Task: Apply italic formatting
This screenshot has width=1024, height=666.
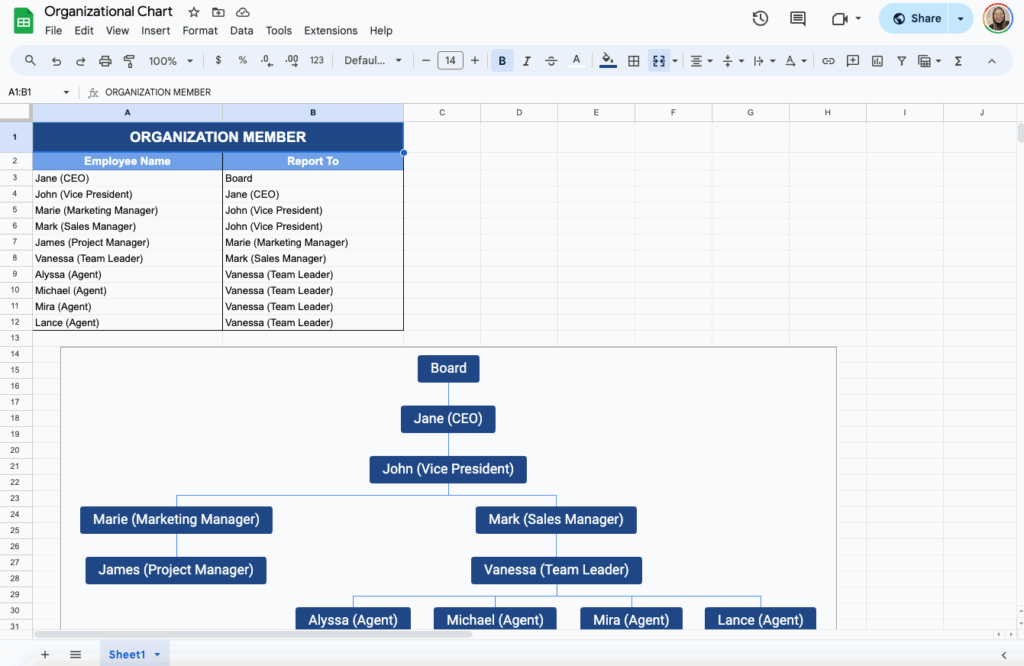Action: 527,60
